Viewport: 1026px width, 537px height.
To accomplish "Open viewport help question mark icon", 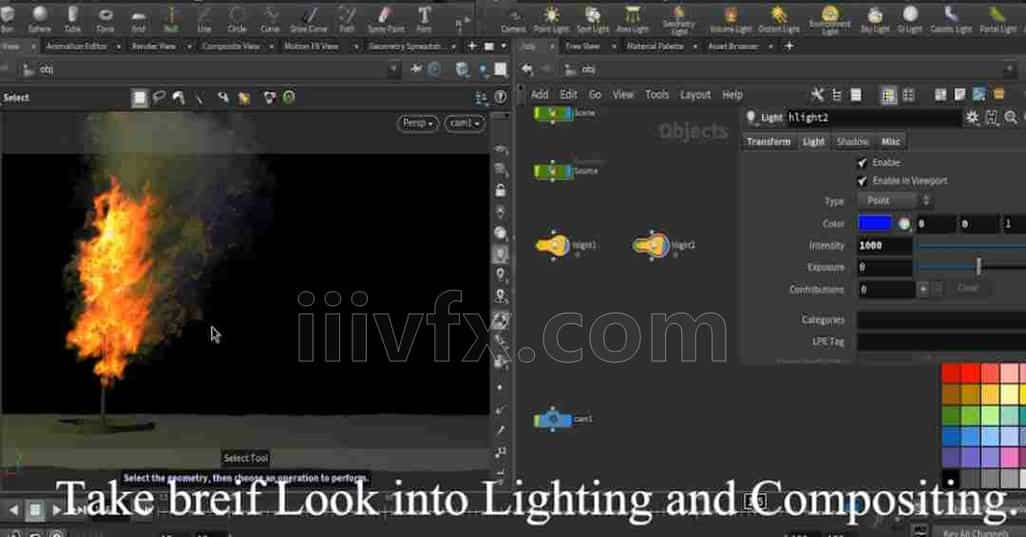I will pos(501,97).
